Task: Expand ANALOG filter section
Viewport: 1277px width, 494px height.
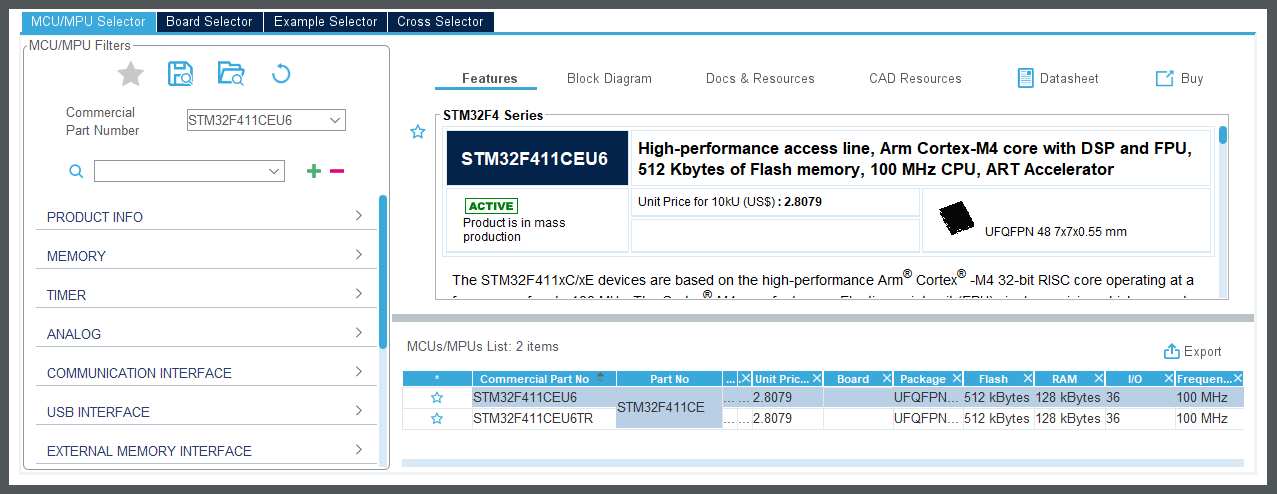Action: click(207, 334)
